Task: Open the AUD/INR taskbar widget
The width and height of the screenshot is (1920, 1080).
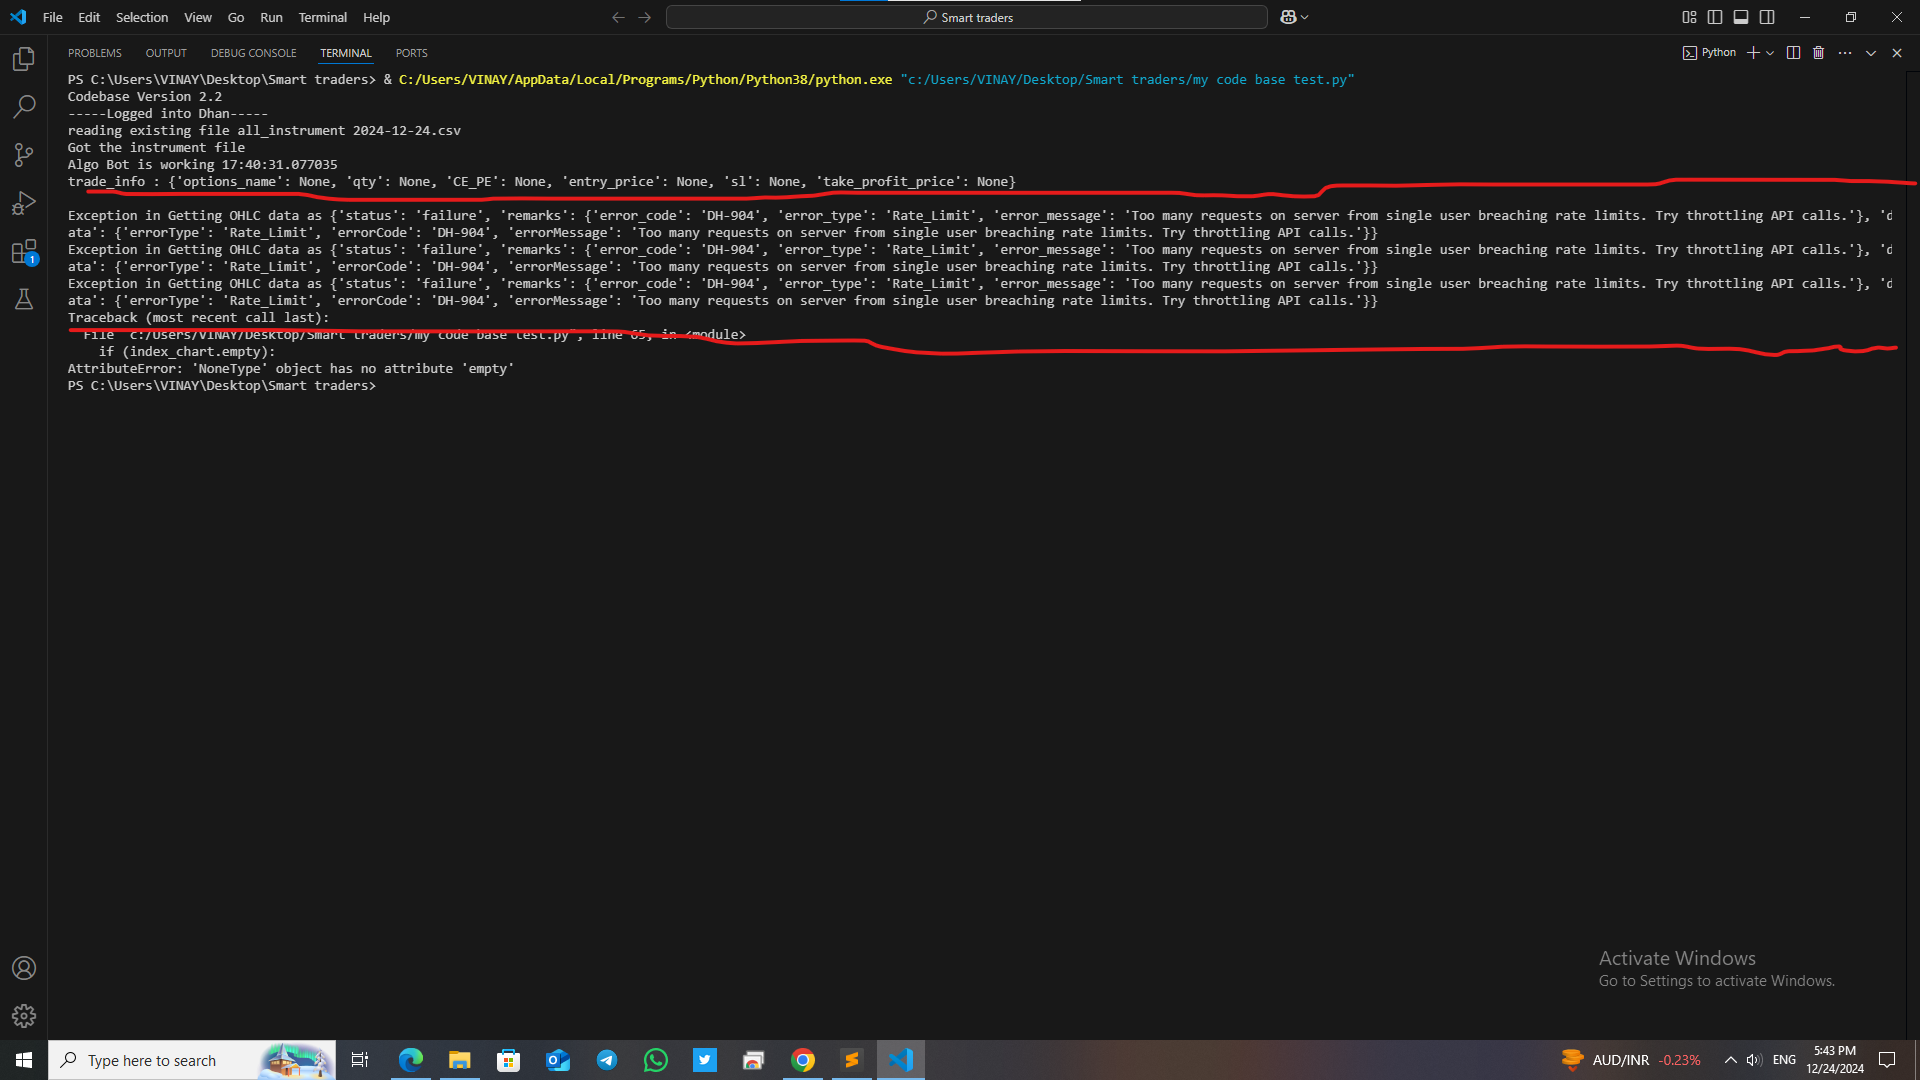Action: 1631,1060
